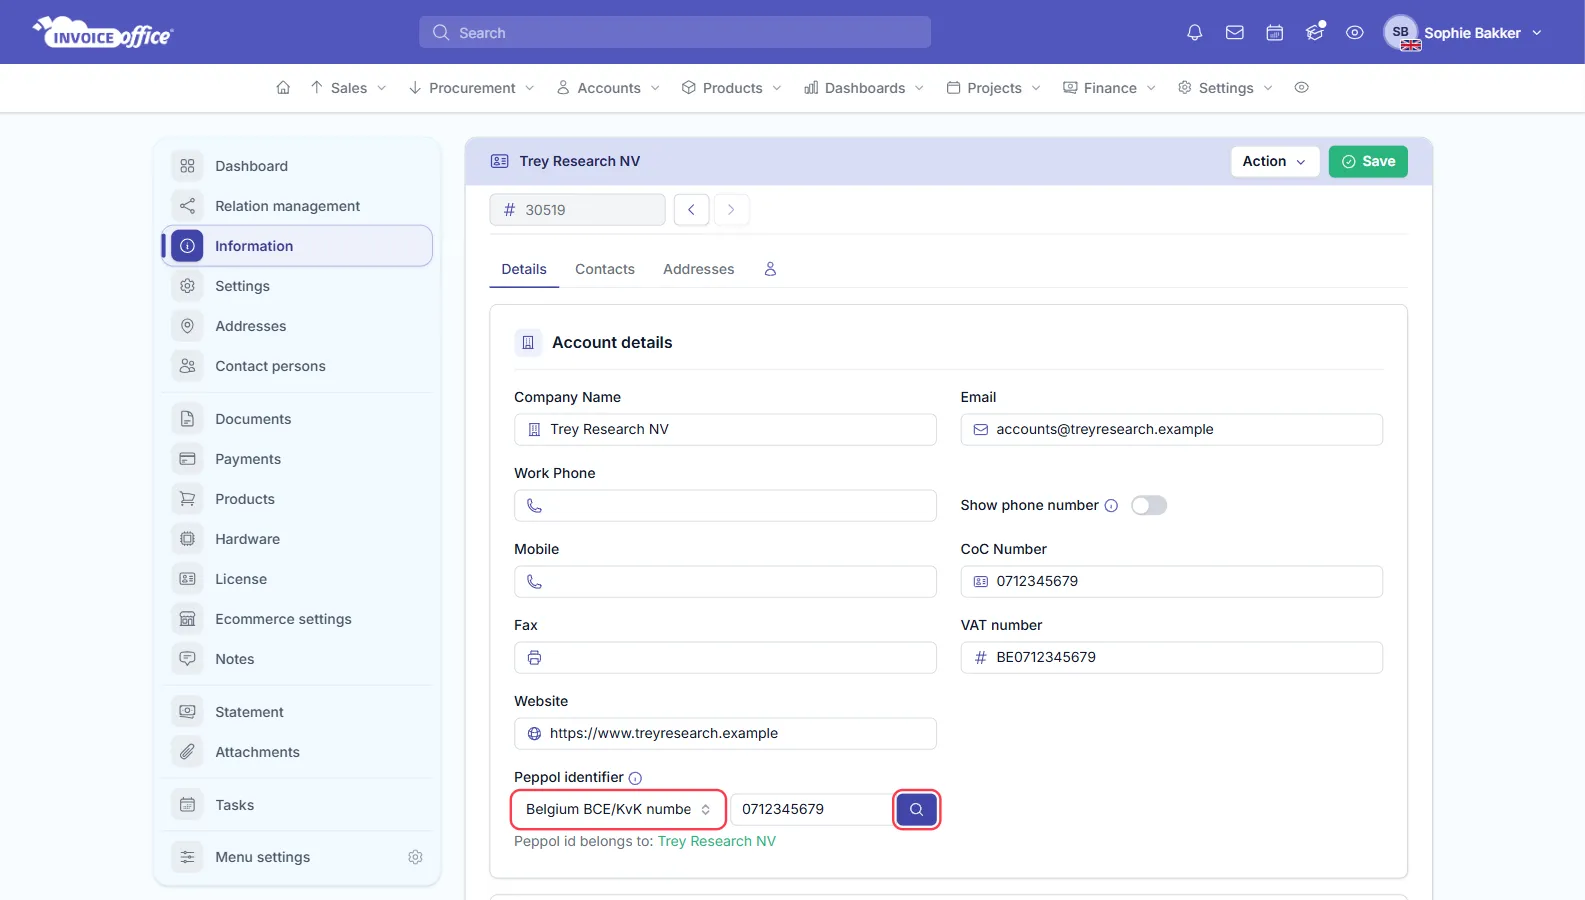The height and width of the screenshot is (900, 1585).
Task: Open Ecommerce settings in sidebar
Action: pyautogui.click(x=297, y=619)
